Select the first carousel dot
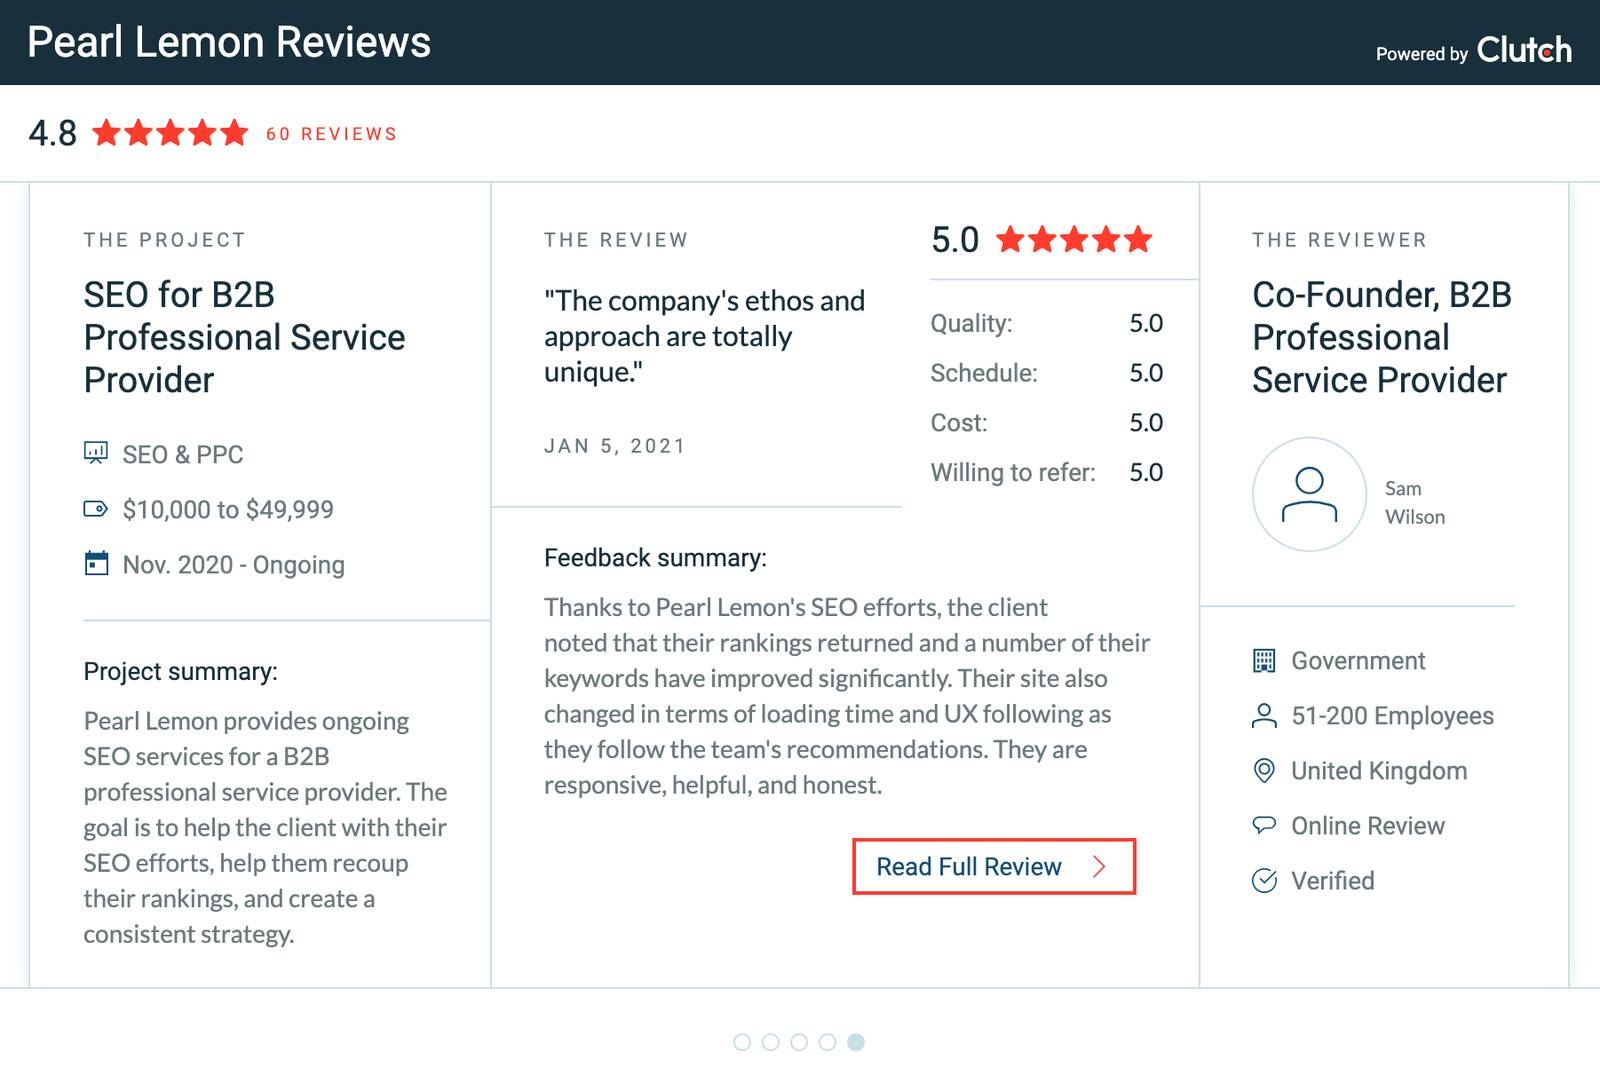The width and height of the screenshot is (1600, 1090). pos(742,1042)
